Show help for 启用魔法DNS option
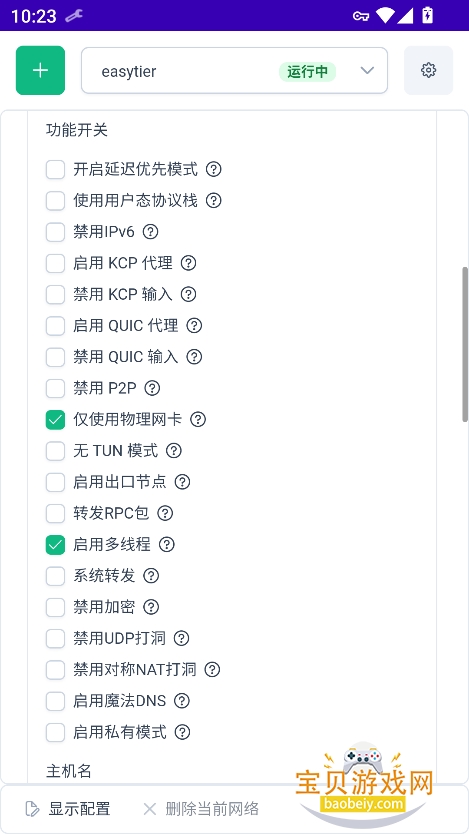The width and height of the screenshot is (469, 834). pyautogui.click(x=182, y=701)
